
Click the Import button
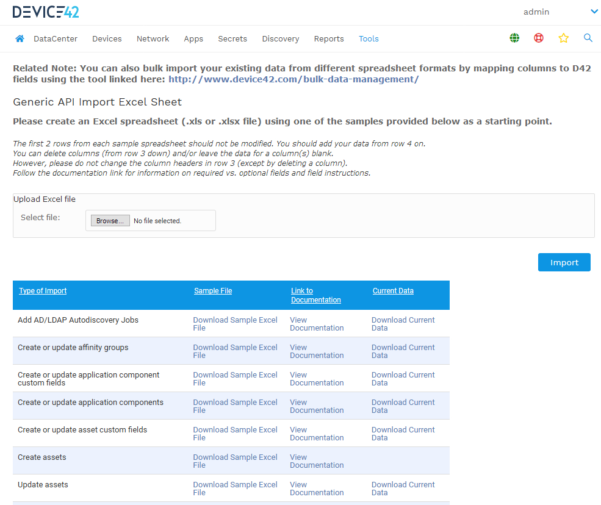pyautogui.click(x=564, y=262)
